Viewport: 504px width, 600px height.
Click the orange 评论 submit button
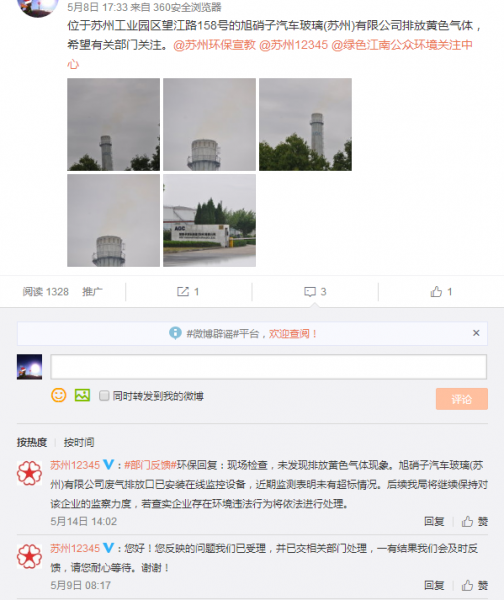click(462, 399)
